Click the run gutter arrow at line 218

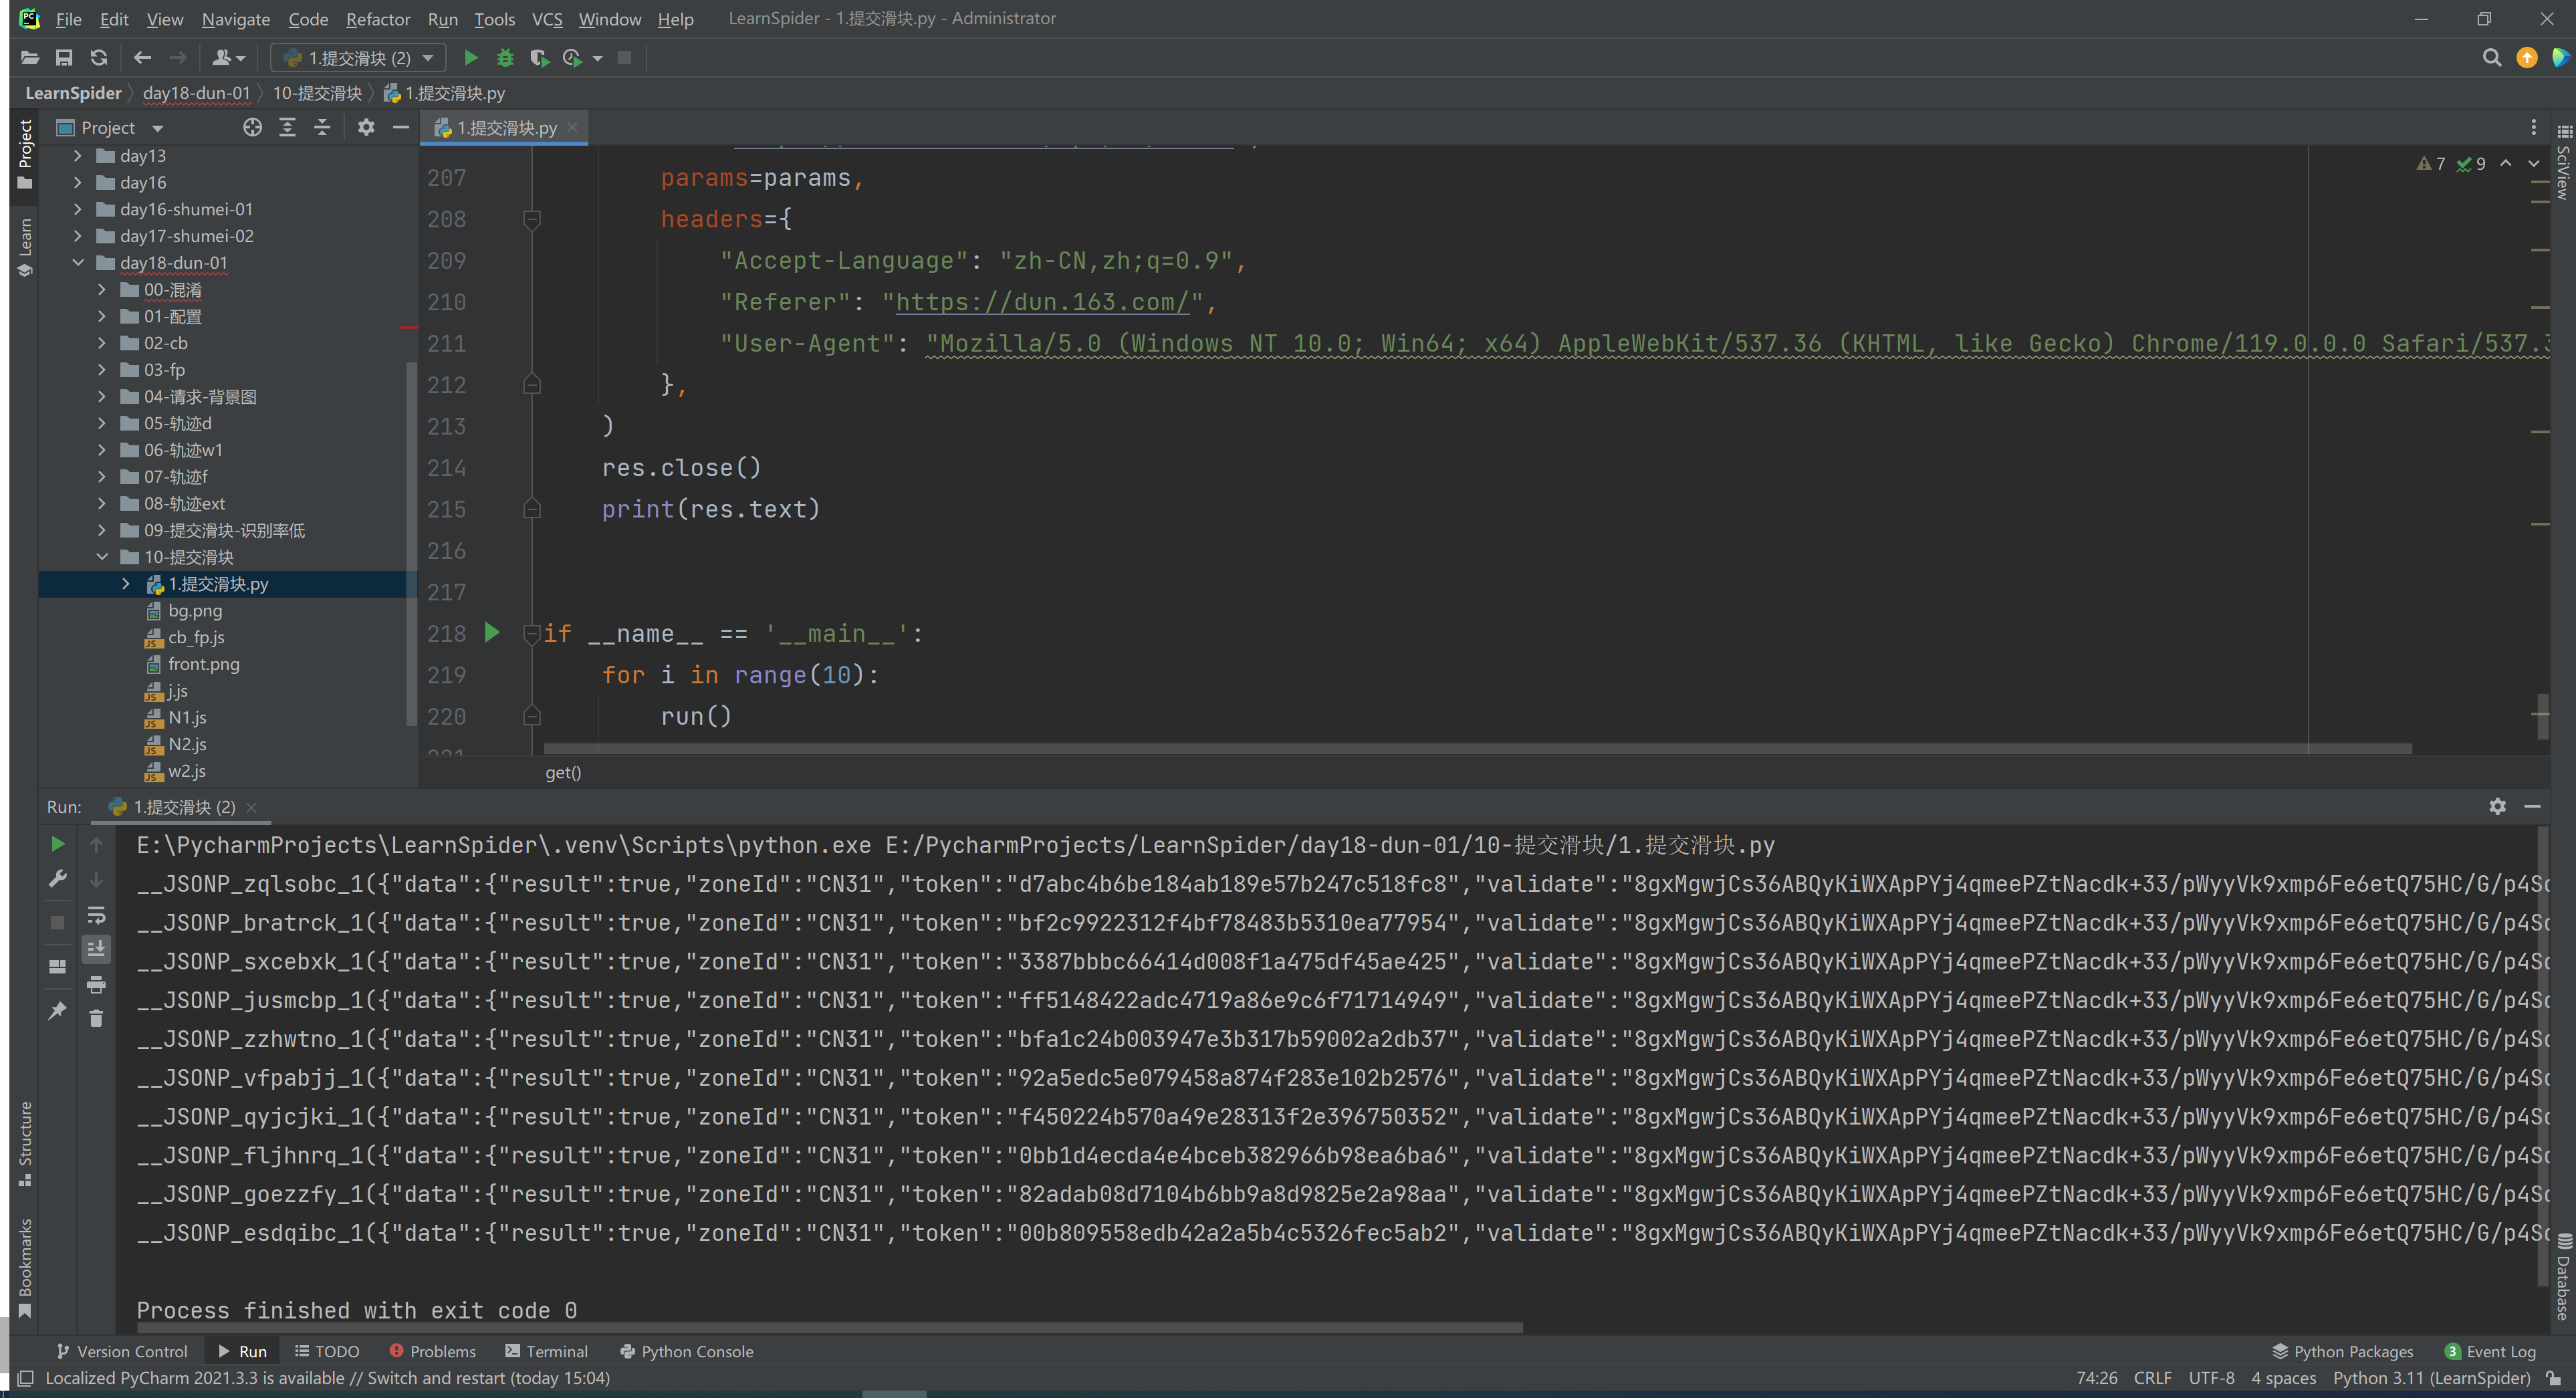[x=491, y=632]
